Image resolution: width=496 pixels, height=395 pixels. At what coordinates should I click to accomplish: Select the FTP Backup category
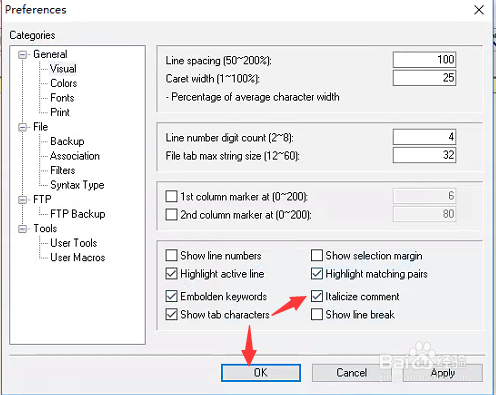pyautogui.click(x=78, y=214)
